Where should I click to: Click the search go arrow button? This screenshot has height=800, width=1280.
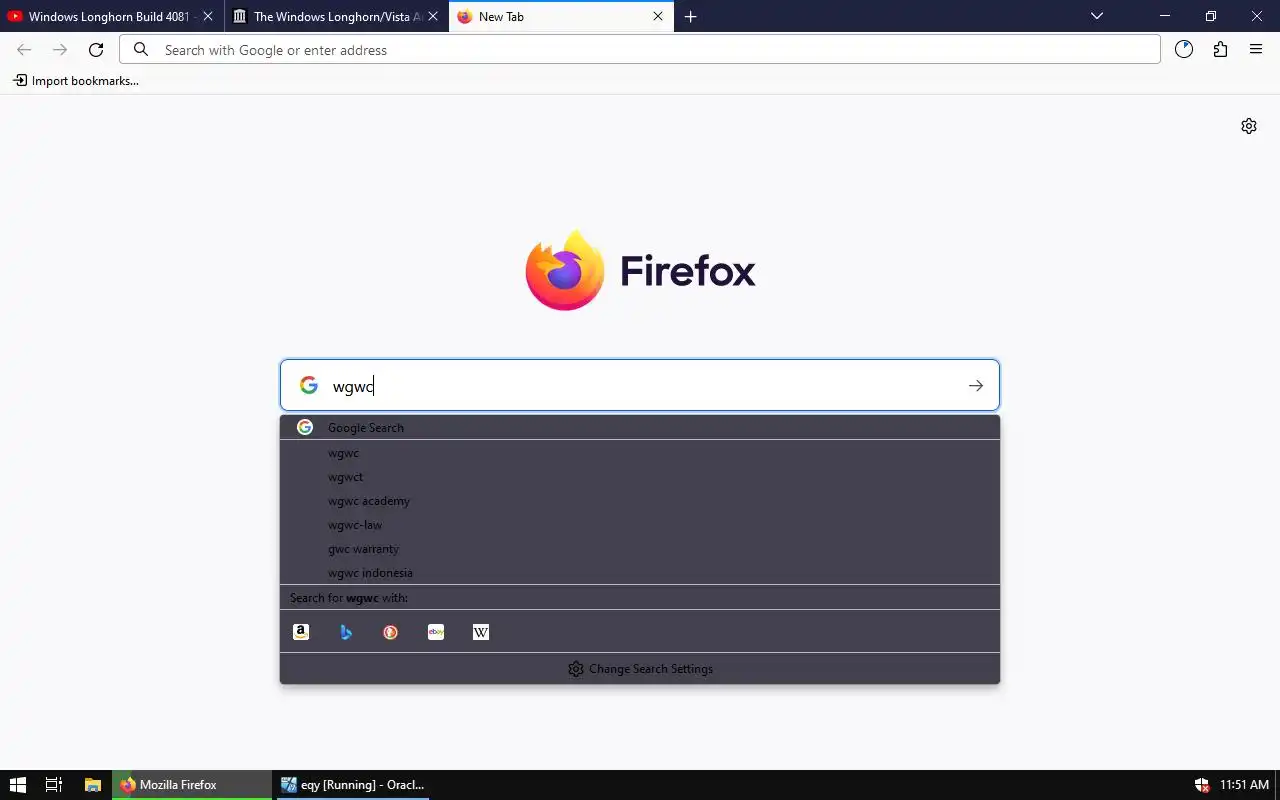coord(976,386)
